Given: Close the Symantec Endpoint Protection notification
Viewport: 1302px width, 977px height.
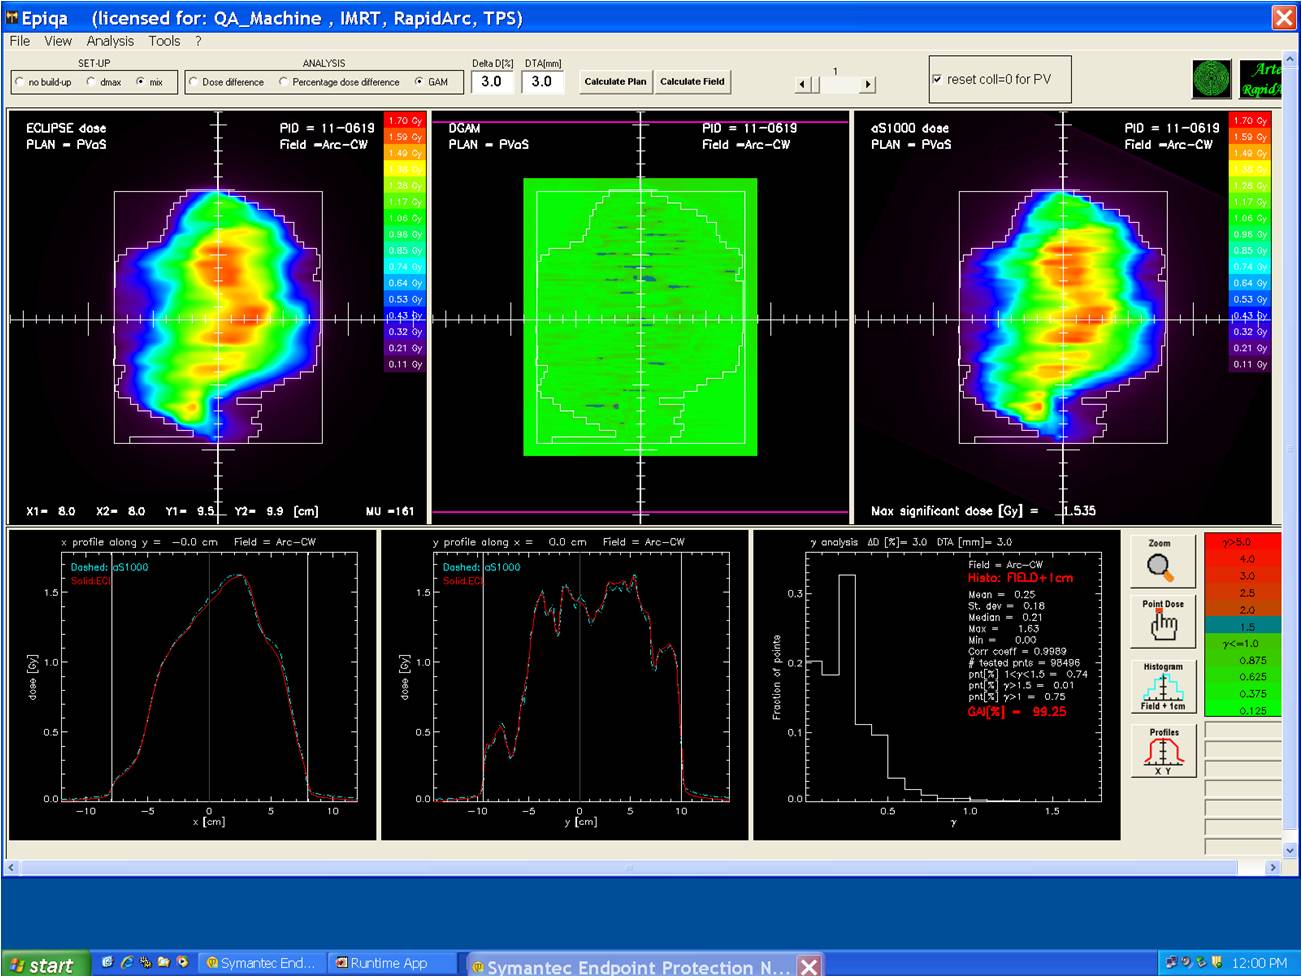Looking at the screenshot, I should click(809, 966).
